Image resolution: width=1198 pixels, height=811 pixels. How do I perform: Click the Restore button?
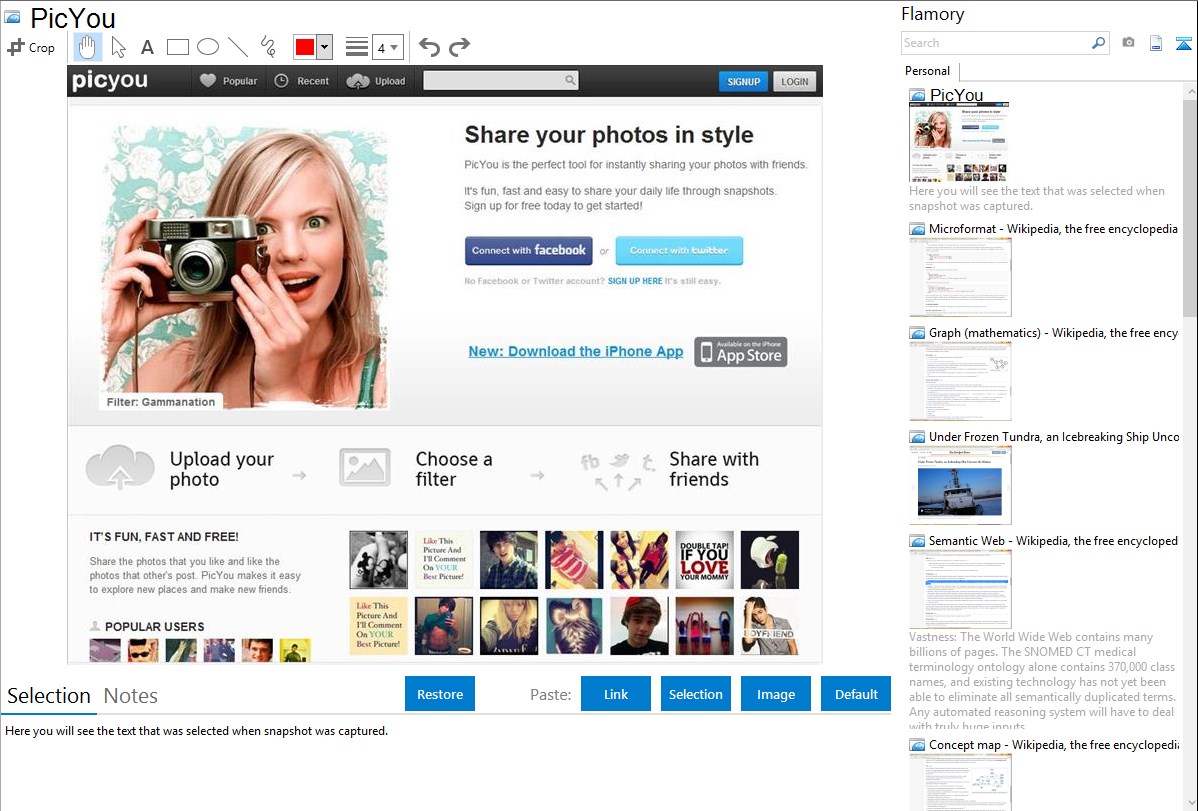coord(440,694)
